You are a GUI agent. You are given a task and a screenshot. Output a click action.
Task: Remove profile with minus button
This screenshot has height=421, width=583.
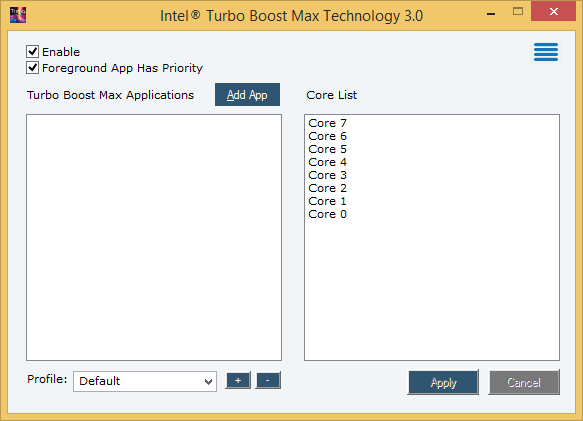tap(268, 380)
